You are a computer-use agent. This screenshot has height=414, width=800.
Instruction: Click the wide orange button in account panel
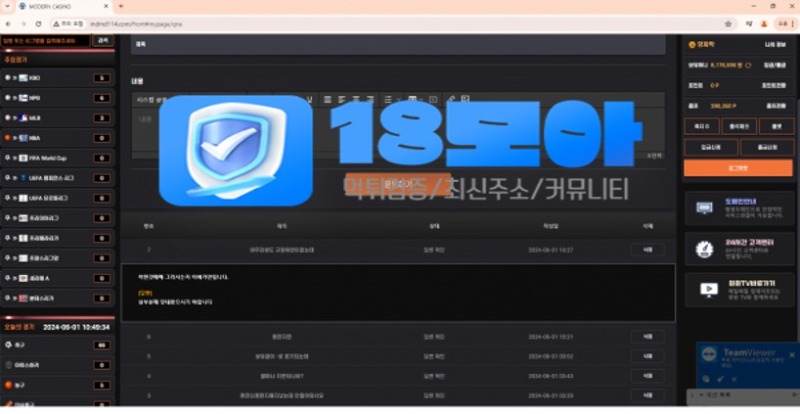click(738, 168)
